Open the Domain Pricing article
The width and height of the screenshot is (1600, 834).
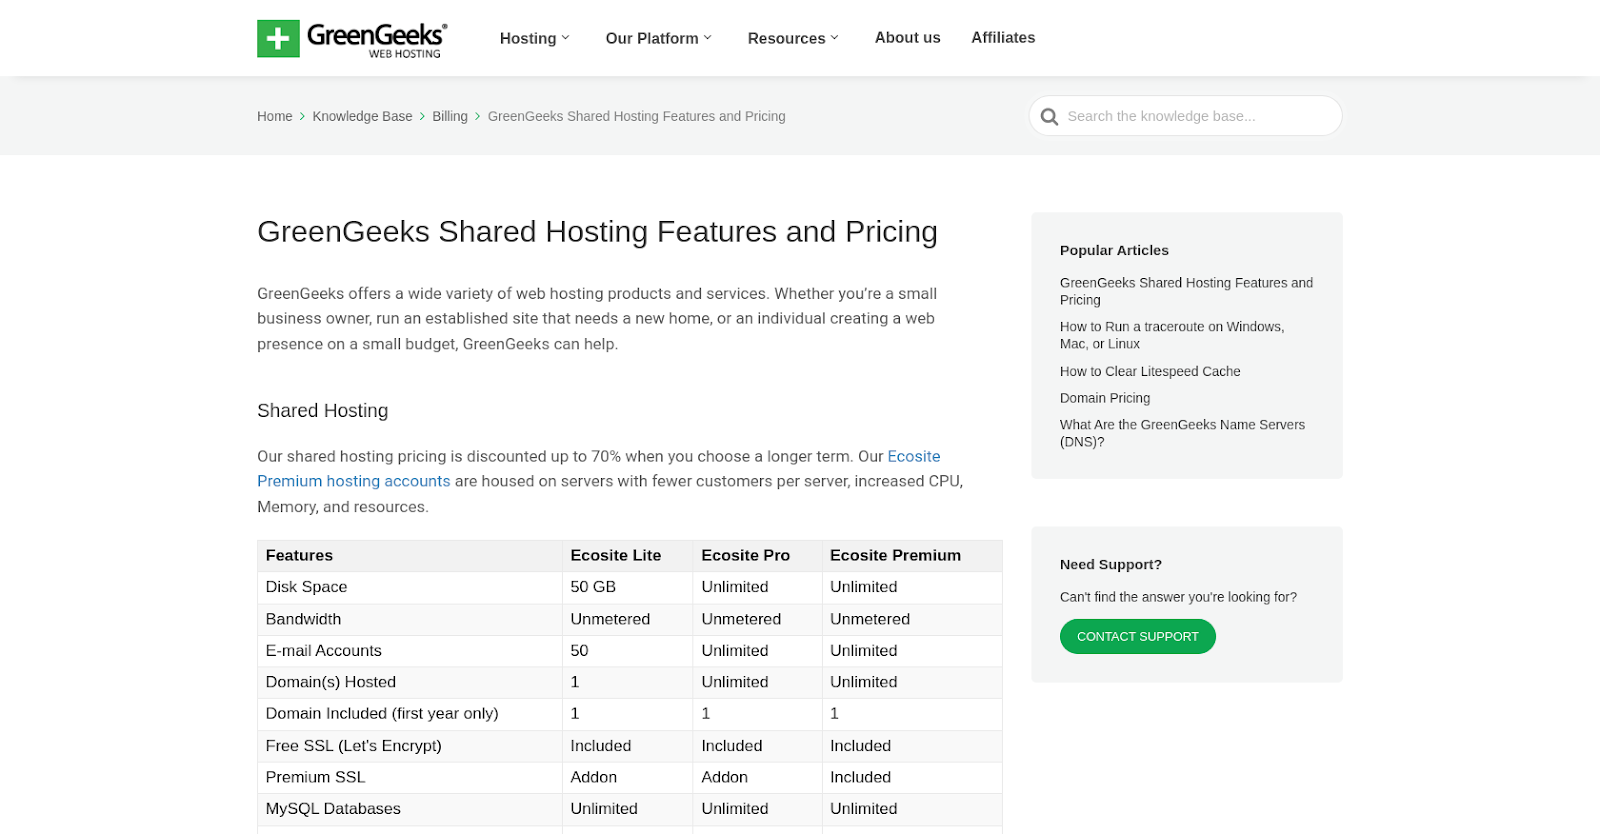tap(1105, 398)
